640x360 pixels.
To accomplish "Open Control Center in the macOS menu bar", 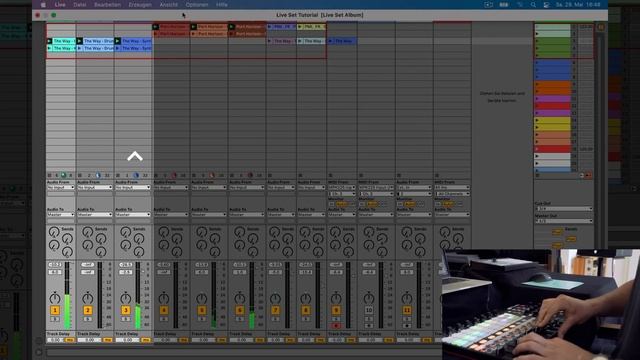I will pos(547,5).
